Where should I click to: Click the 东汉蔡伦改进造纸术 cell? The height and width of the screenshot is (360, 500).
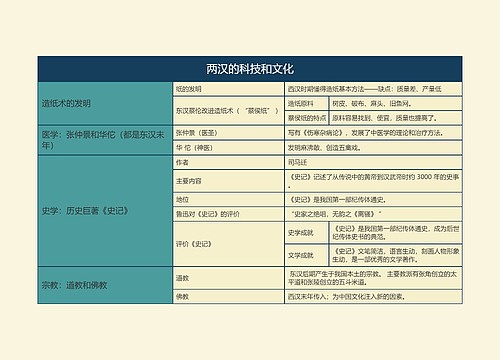coord(228,111)
